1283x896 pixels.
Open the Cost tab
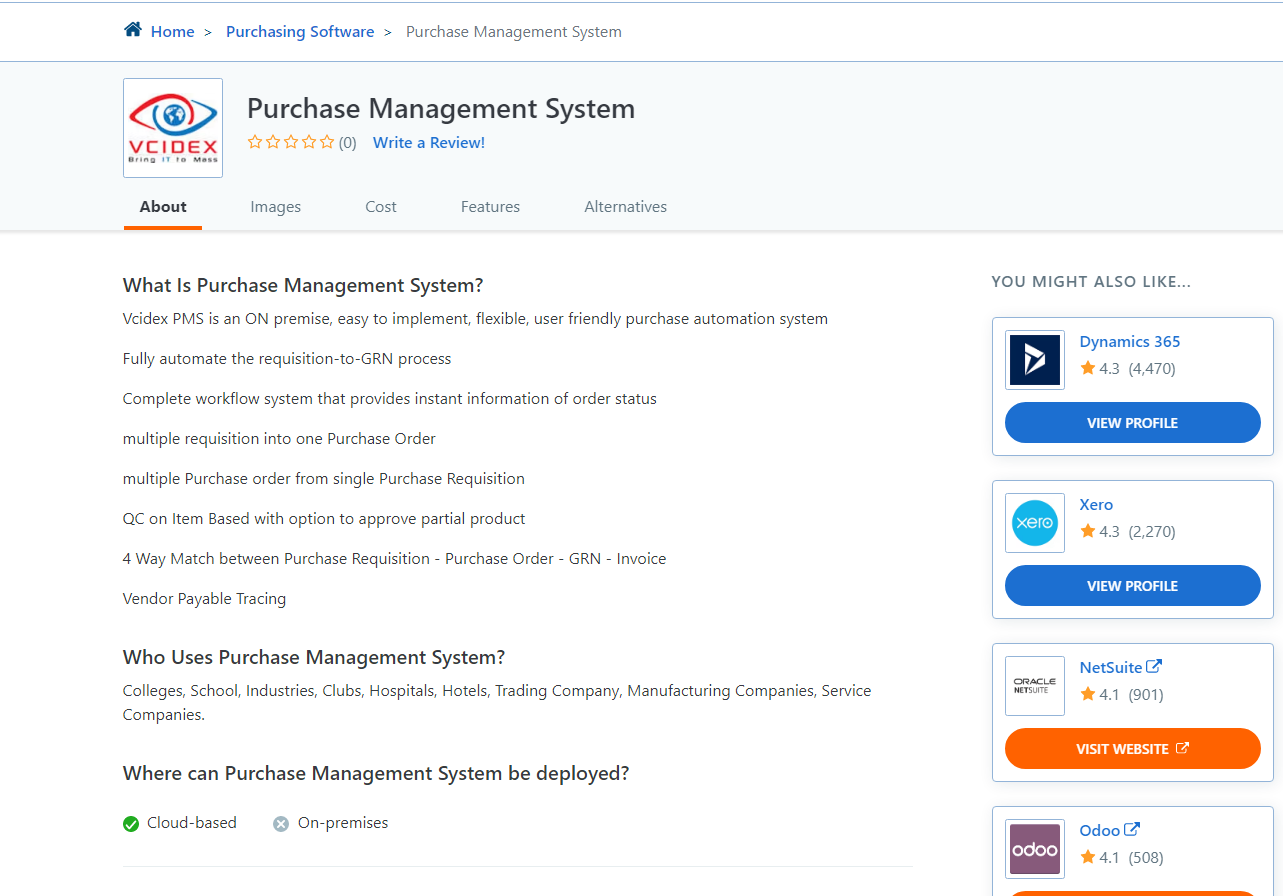380,206
